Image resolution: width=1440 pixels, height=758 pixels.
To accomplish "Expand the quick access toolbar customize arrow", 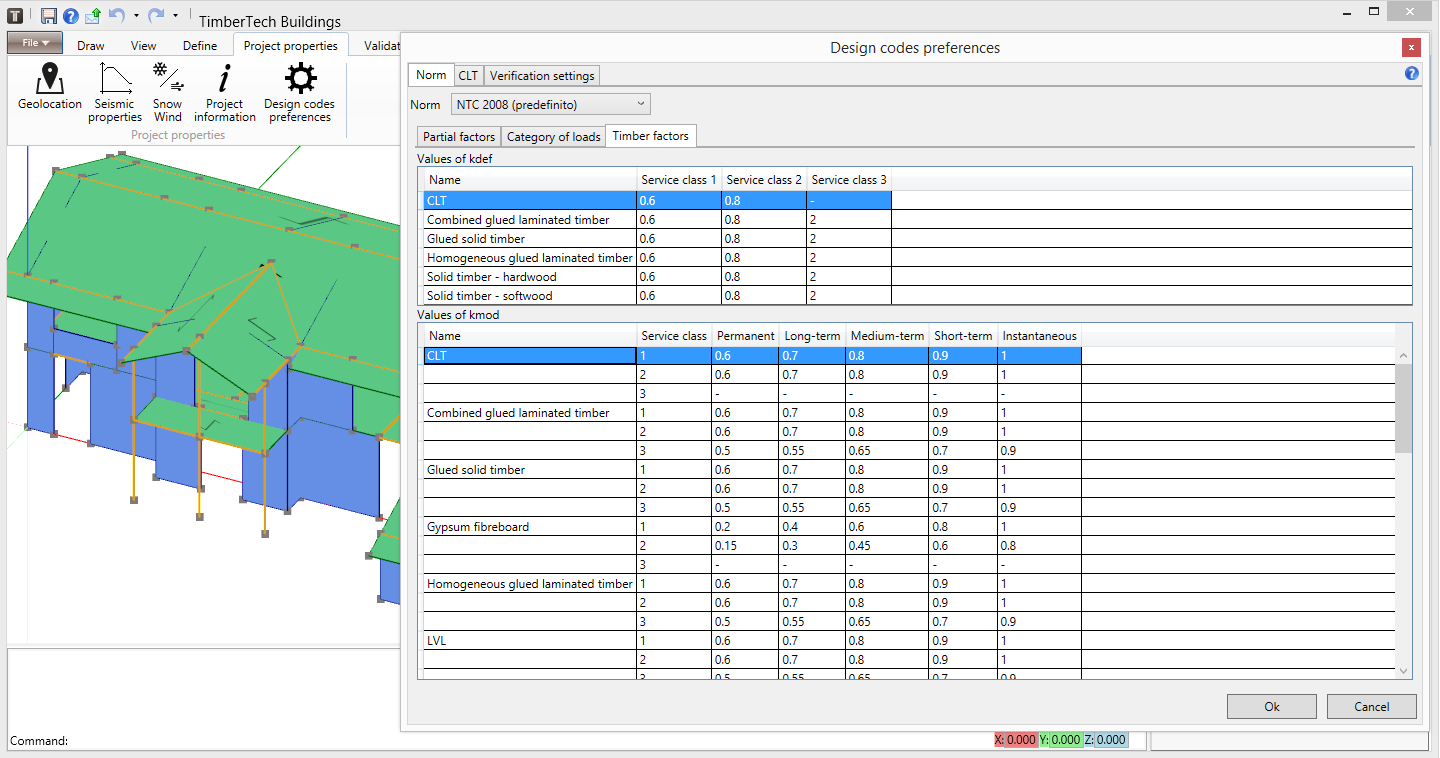I will (175, 16).
